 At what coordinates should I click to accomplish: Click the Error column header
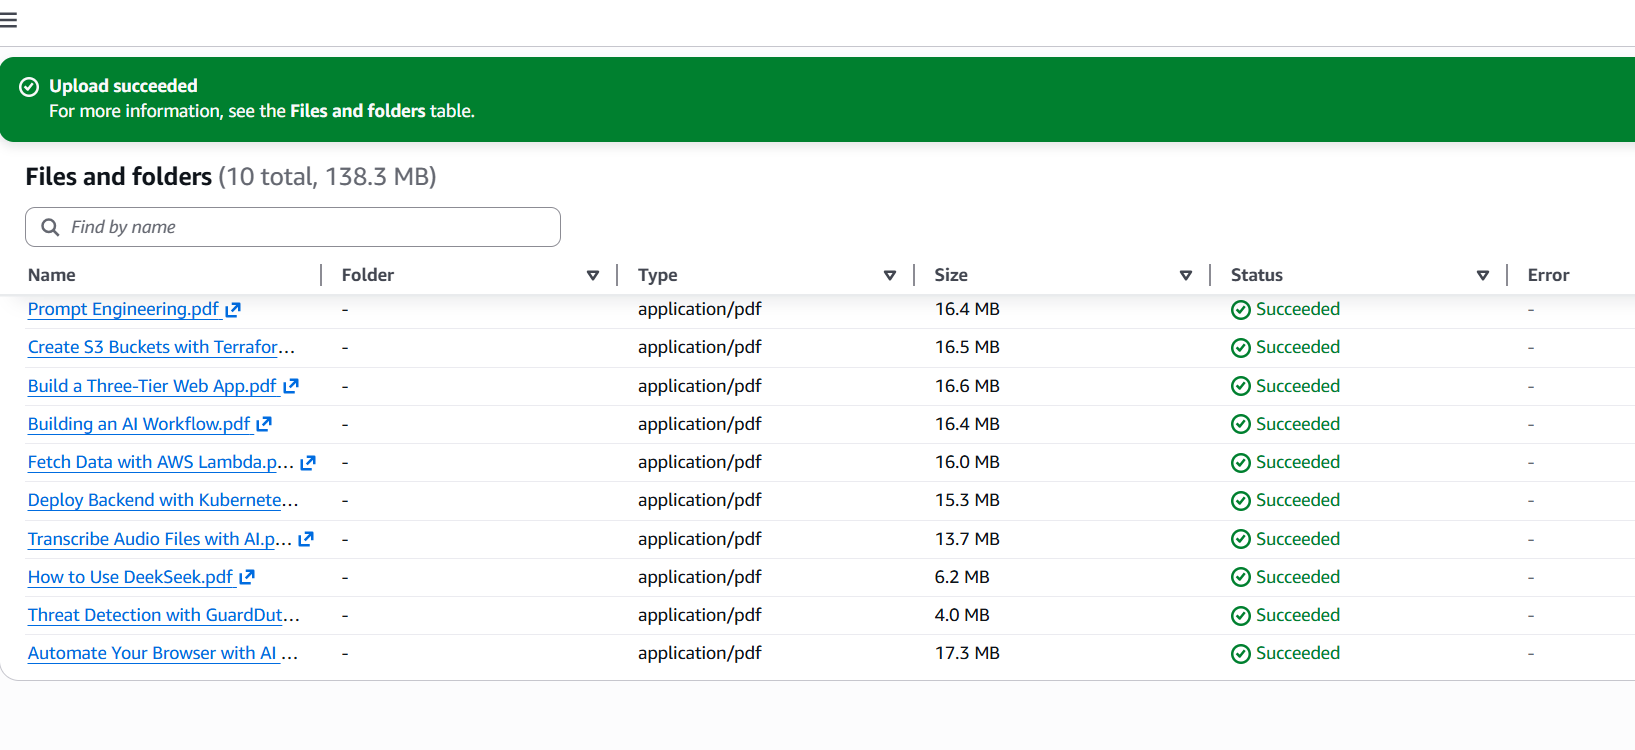(x=1548, y=275)
